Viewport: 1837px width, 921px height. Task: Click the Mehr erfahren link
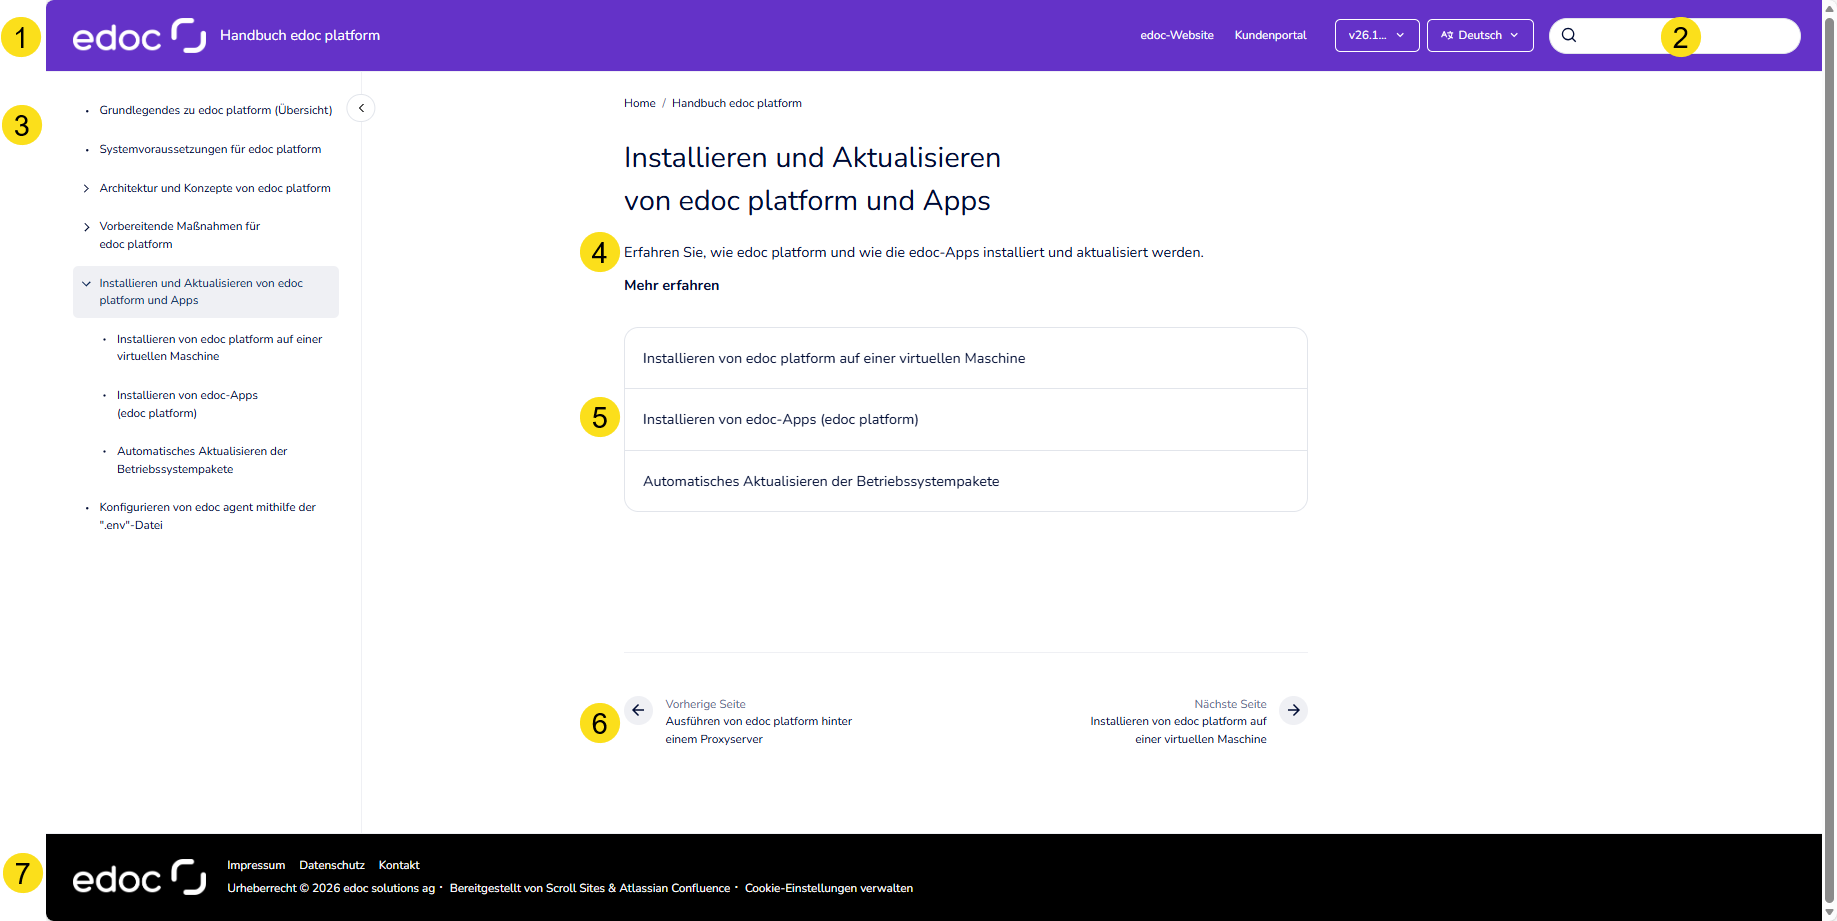pyautogui.click(x=671, y=285)
